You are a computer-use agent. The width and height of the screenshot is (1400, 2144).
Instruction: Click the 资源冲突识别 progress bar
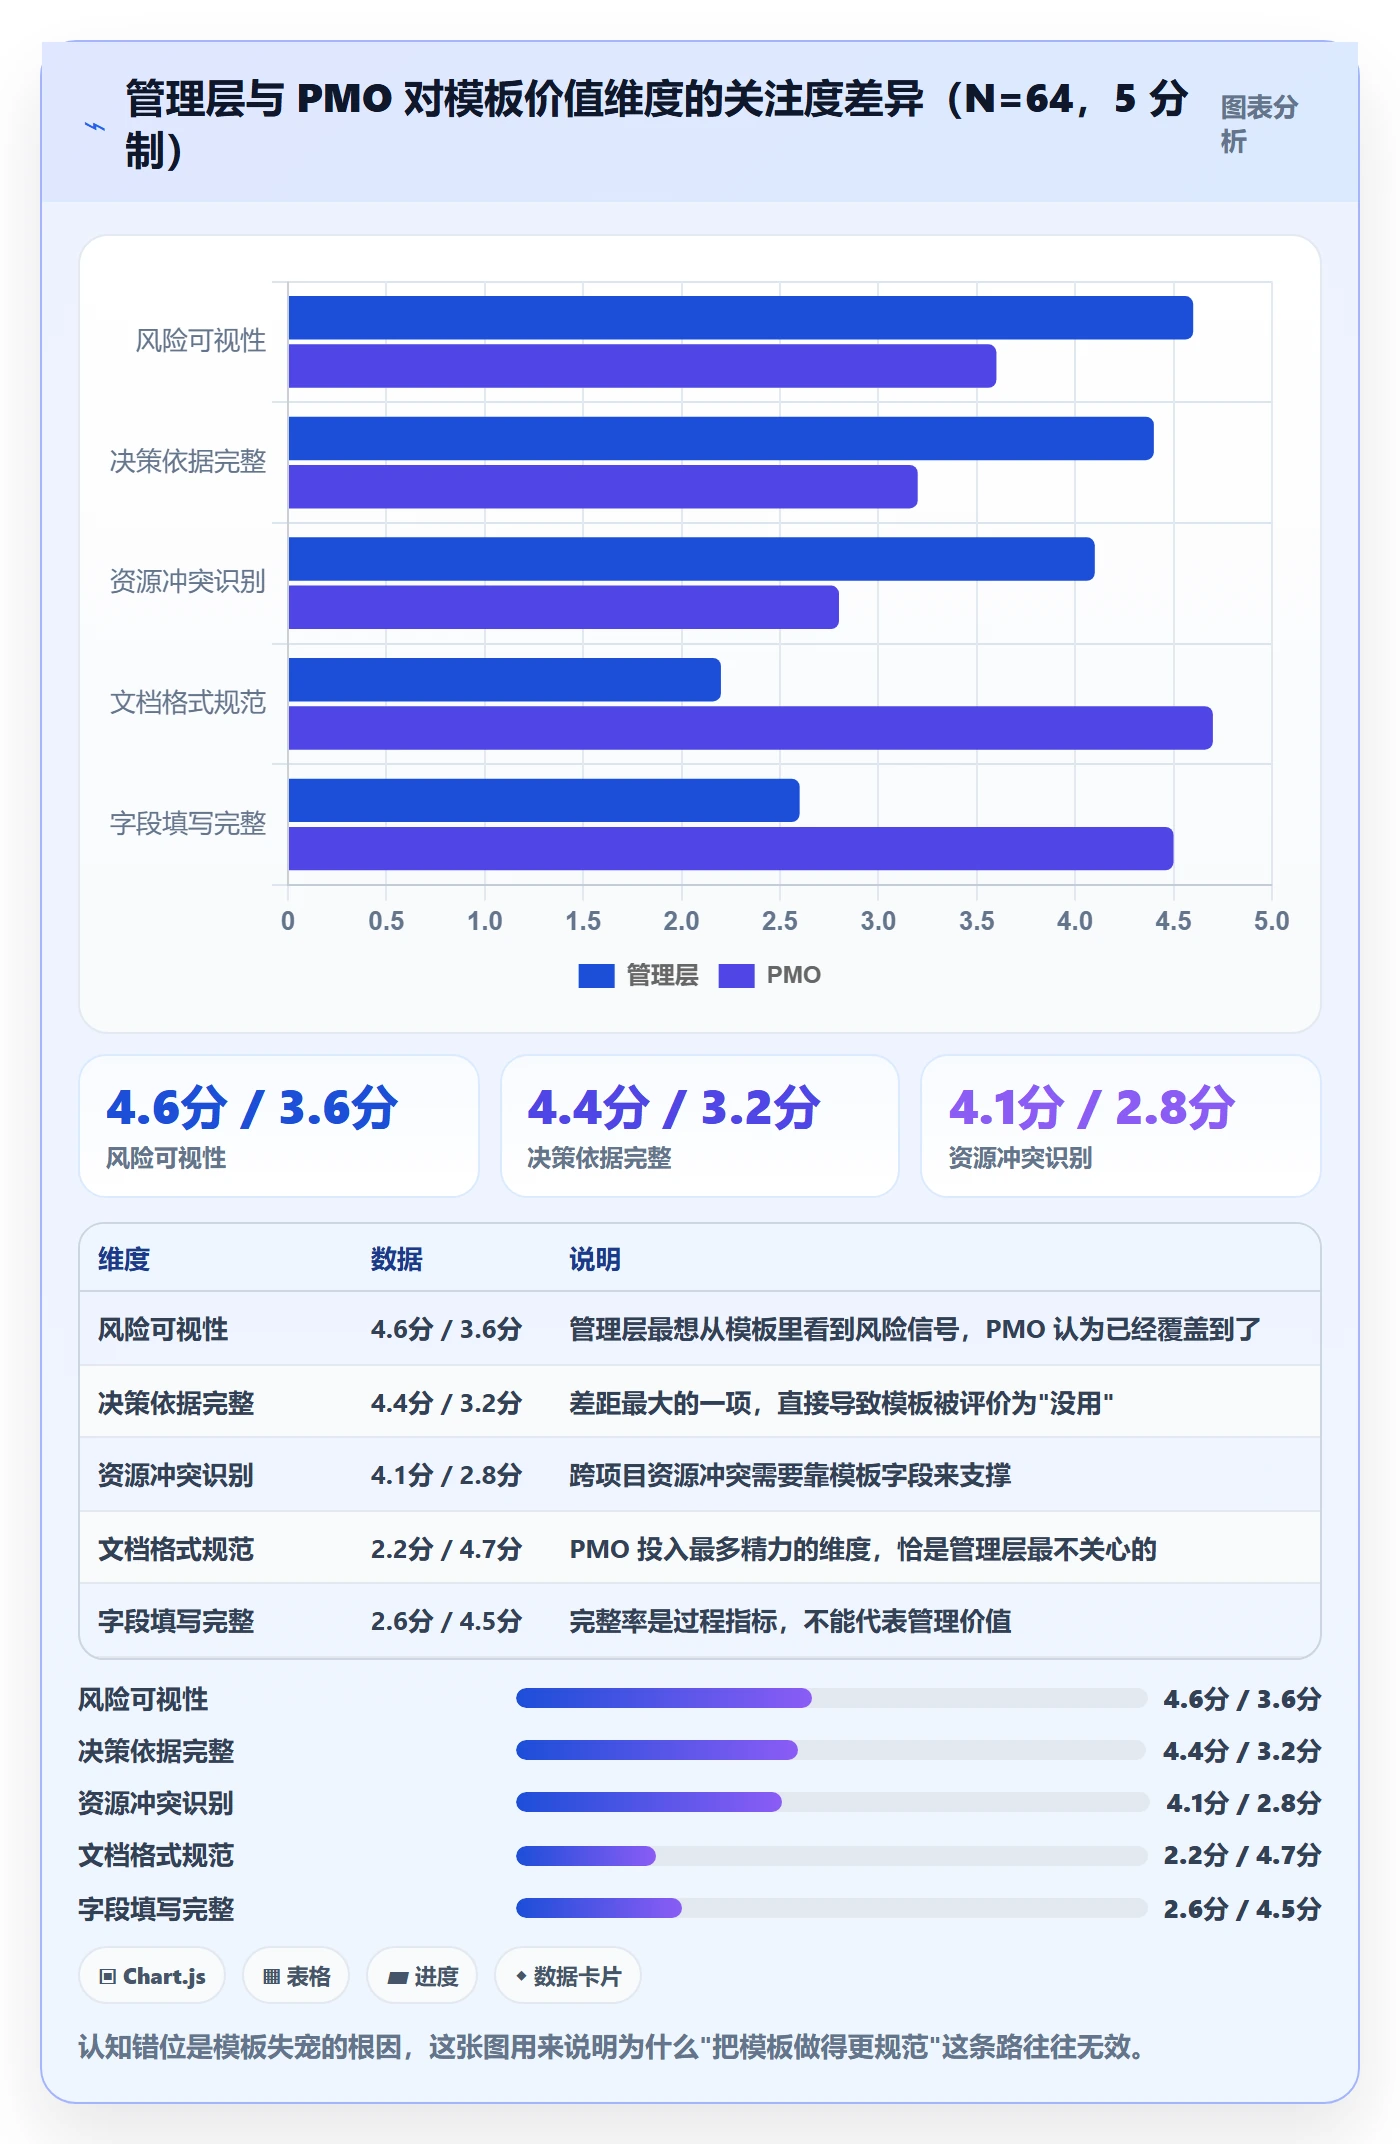(x=831, y=1802)
